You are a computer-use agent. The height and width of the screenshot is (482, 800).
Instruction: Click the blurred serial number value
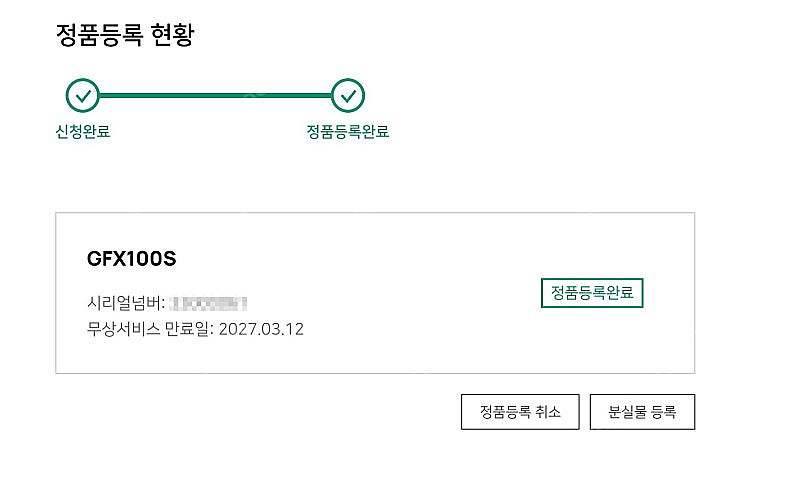point(208,303)
